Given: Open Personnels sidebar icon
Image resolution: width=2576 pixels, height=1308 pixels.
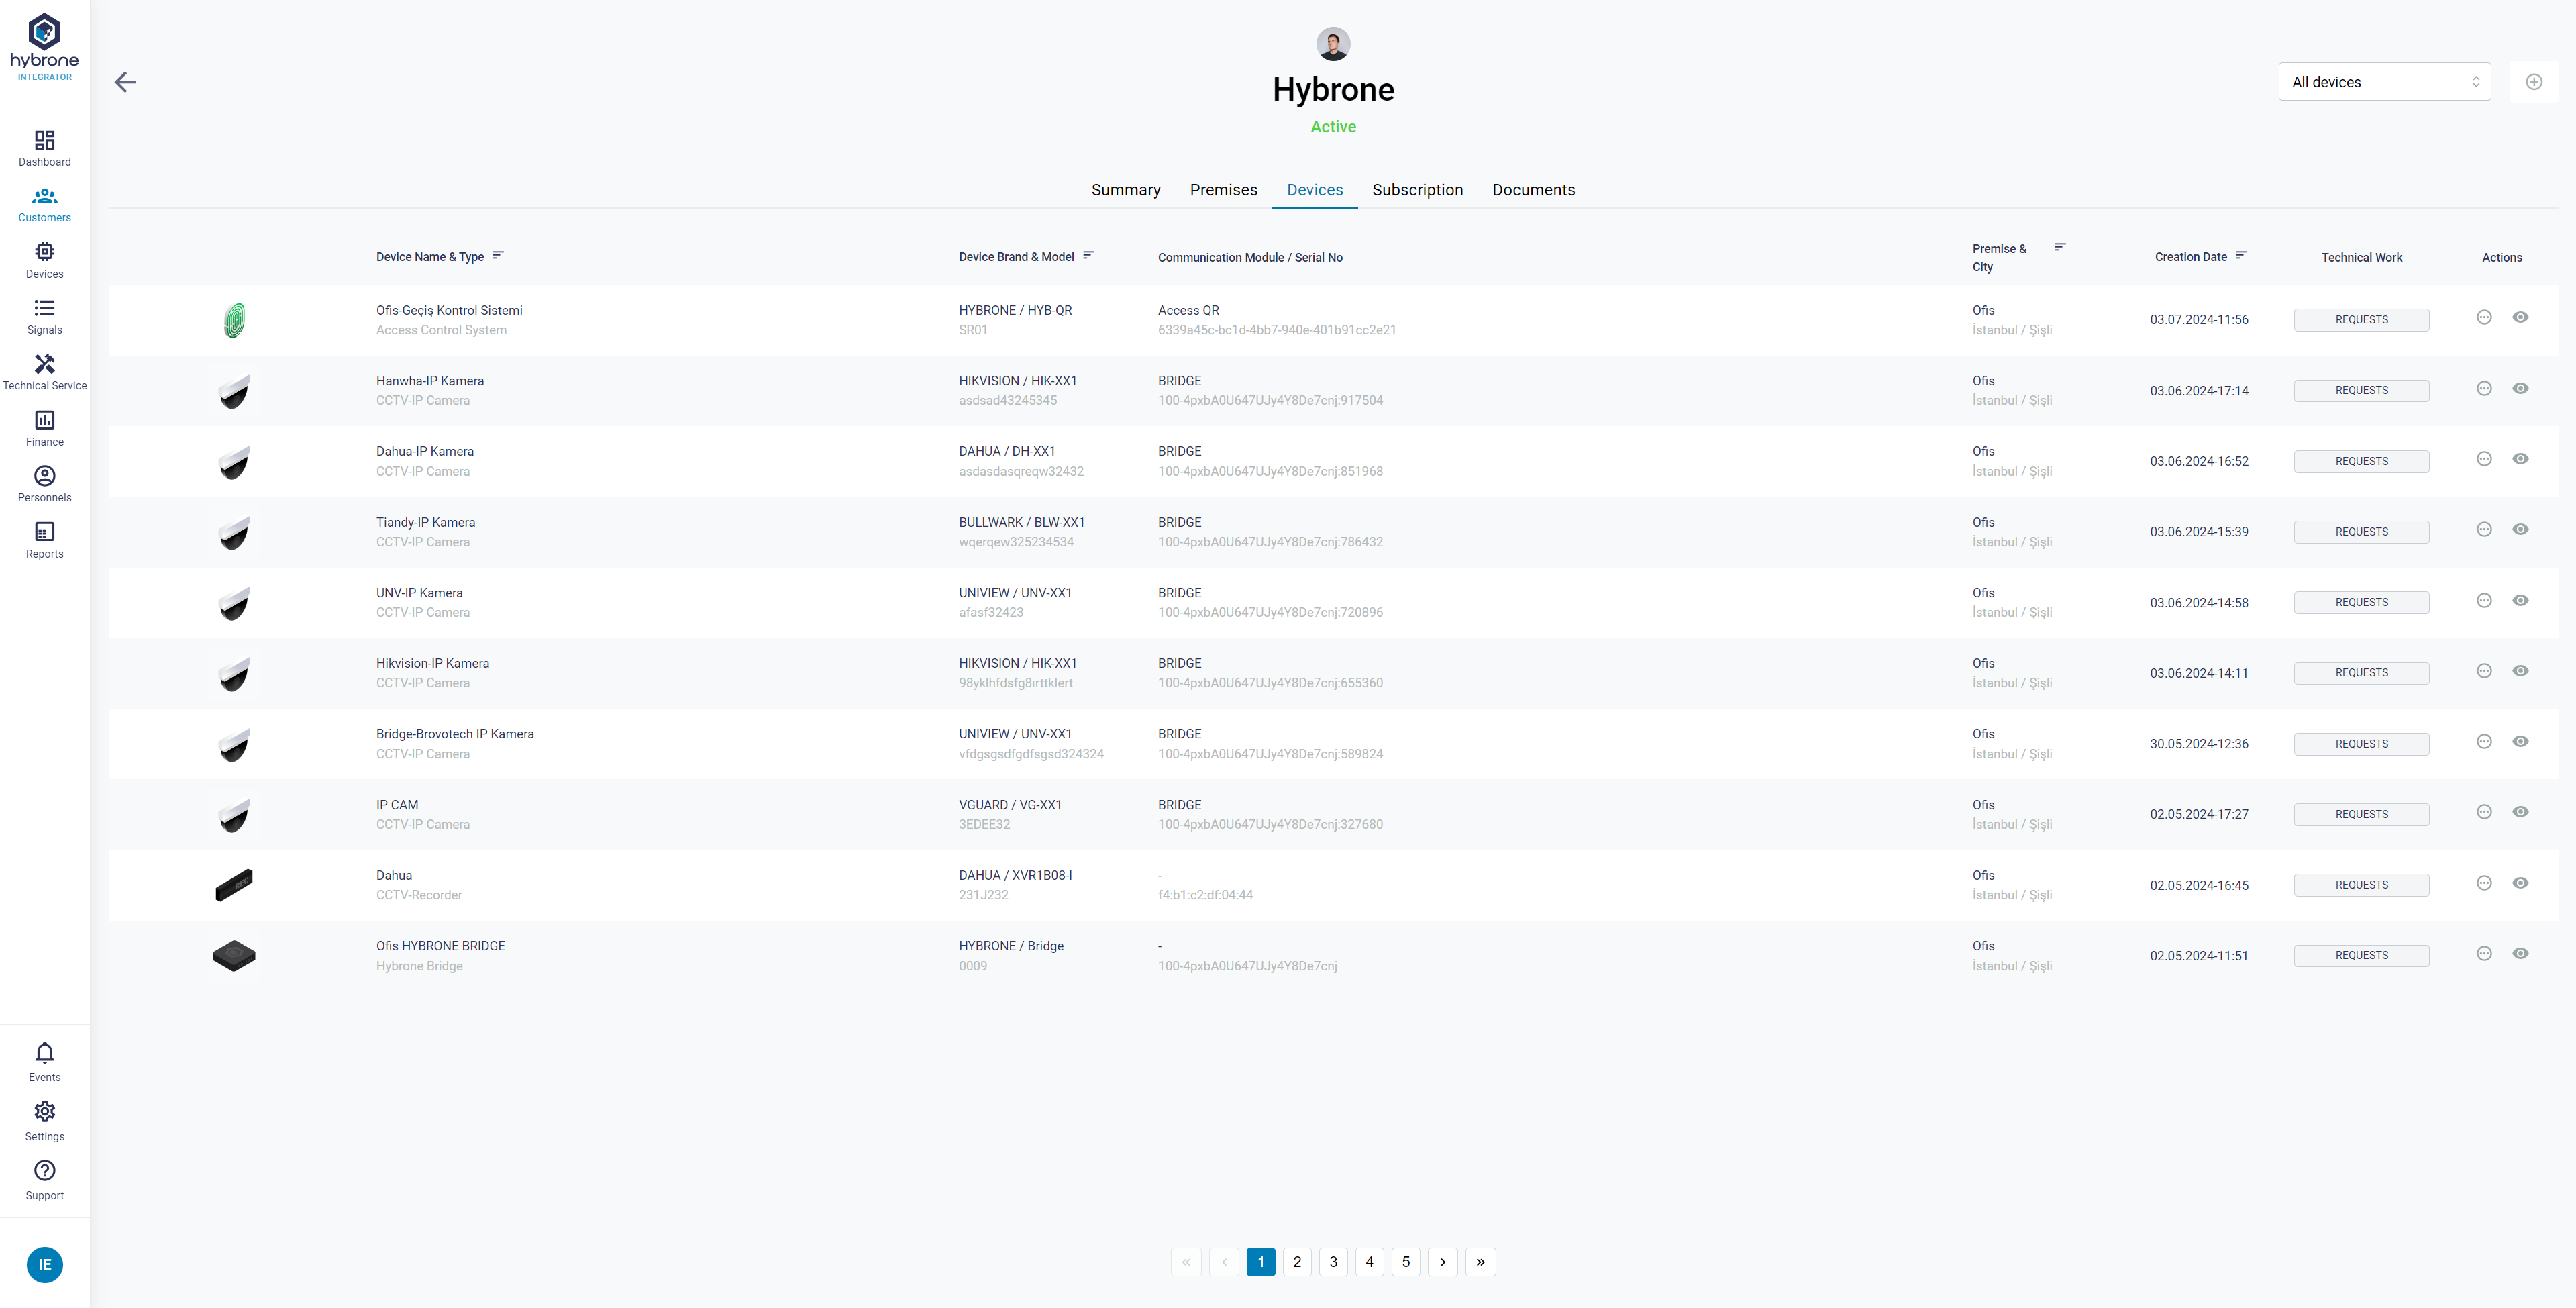Looking at the screenshot, I should (x=44, y=476).
